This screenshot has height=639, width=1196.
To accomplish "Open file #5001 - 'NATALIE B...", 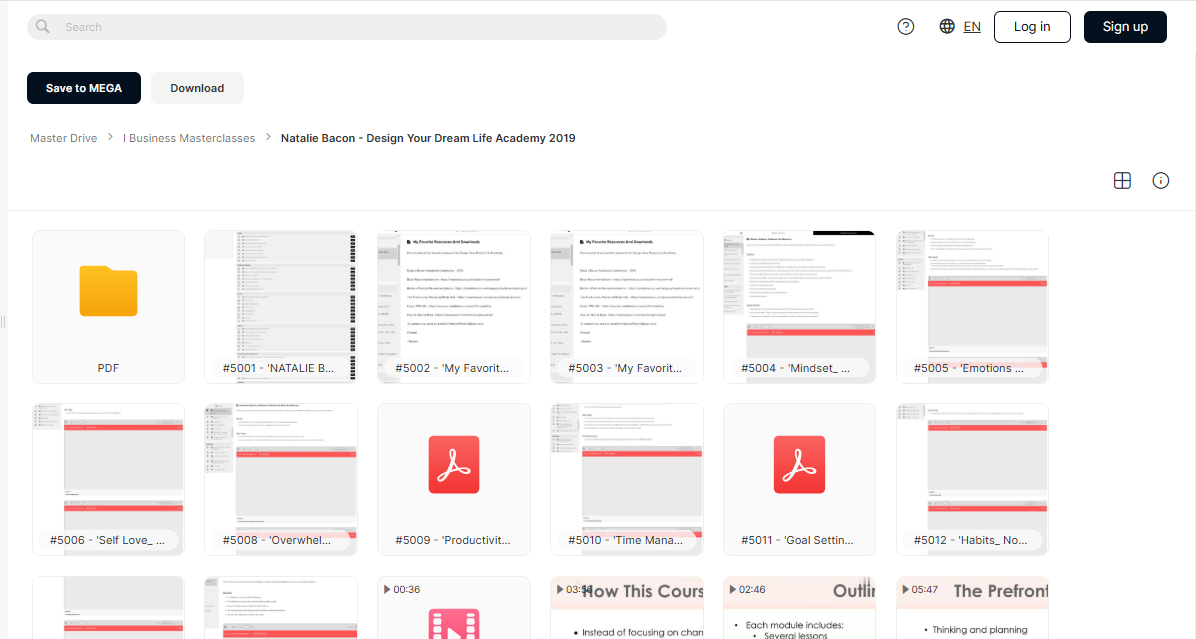I will pos(281,307).
